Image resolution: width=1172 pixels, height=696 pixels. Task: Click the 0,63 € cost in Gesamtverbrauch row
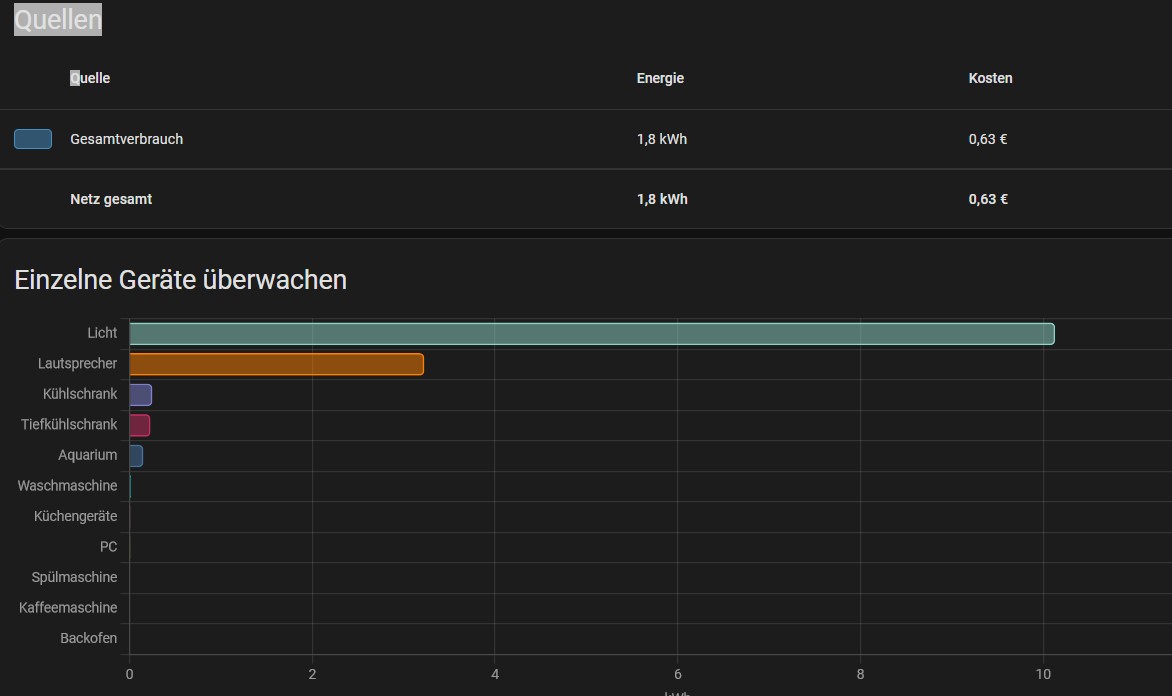click(987, 139)
